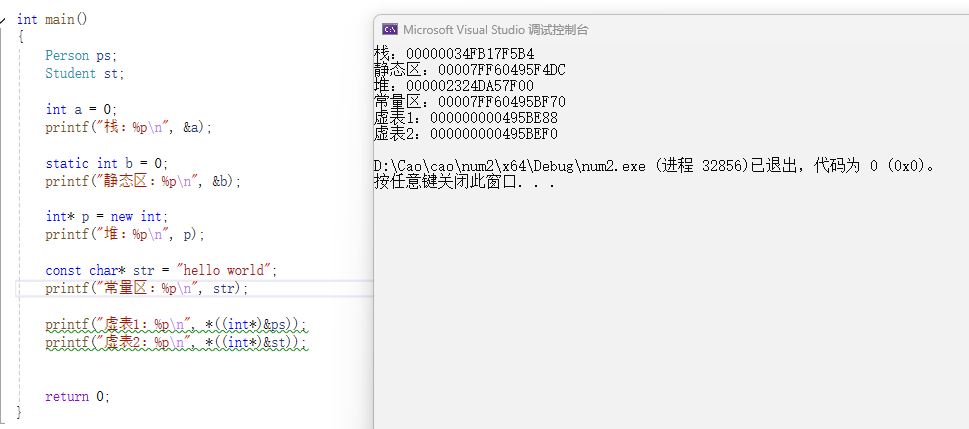
Task: Collapse the main function outline chevron
Action: [3, 19]
